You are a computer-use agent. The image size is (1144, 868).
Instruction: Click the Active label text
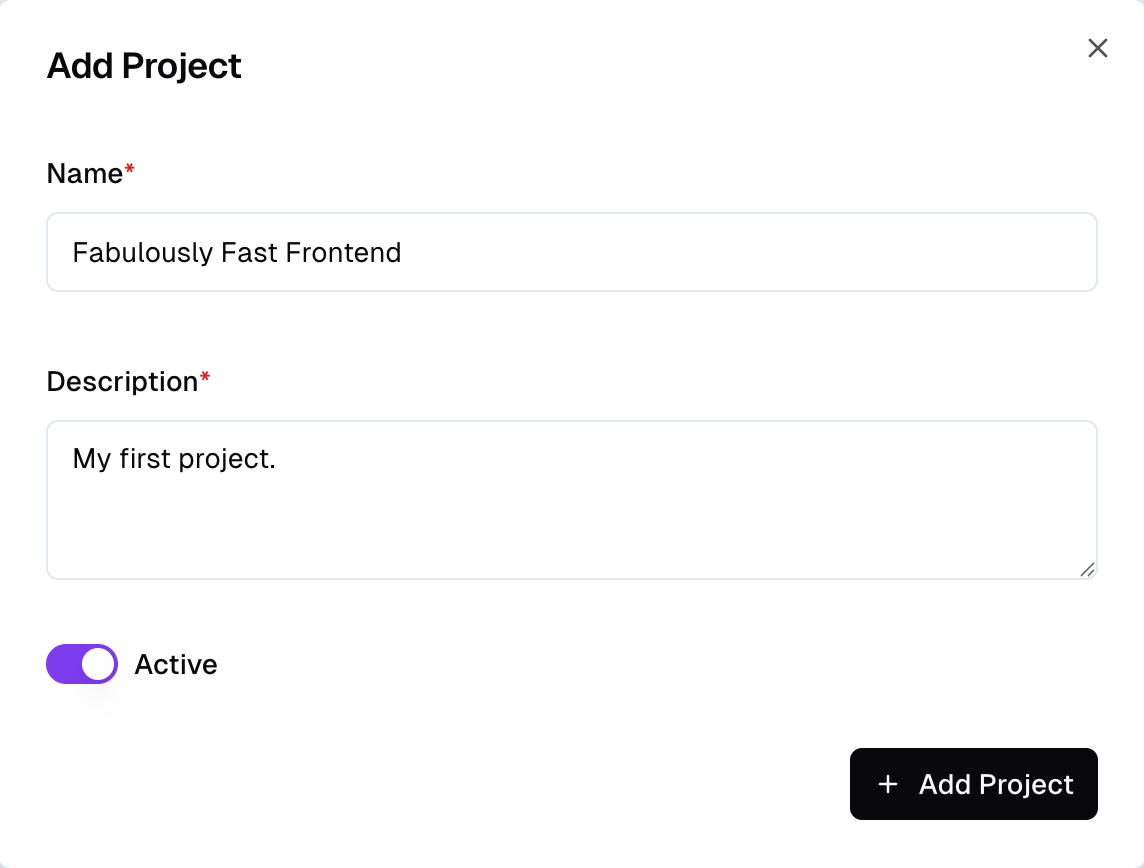pos(176,664)
